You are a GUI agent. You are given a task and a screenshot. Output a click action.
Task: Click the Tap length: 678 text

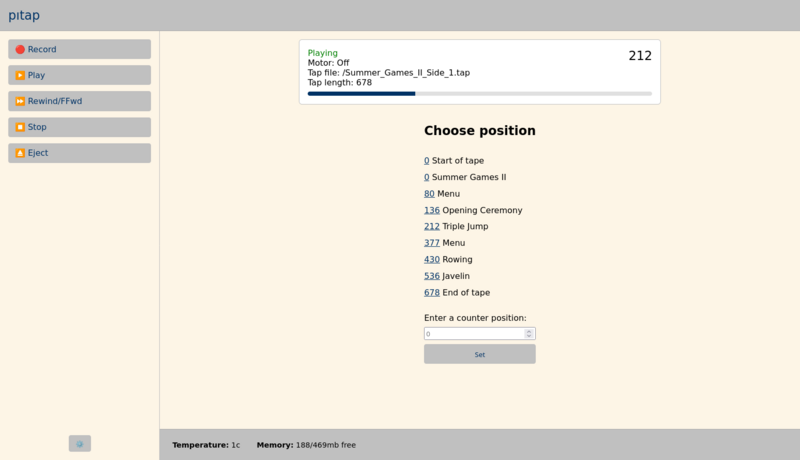(340, 83)
